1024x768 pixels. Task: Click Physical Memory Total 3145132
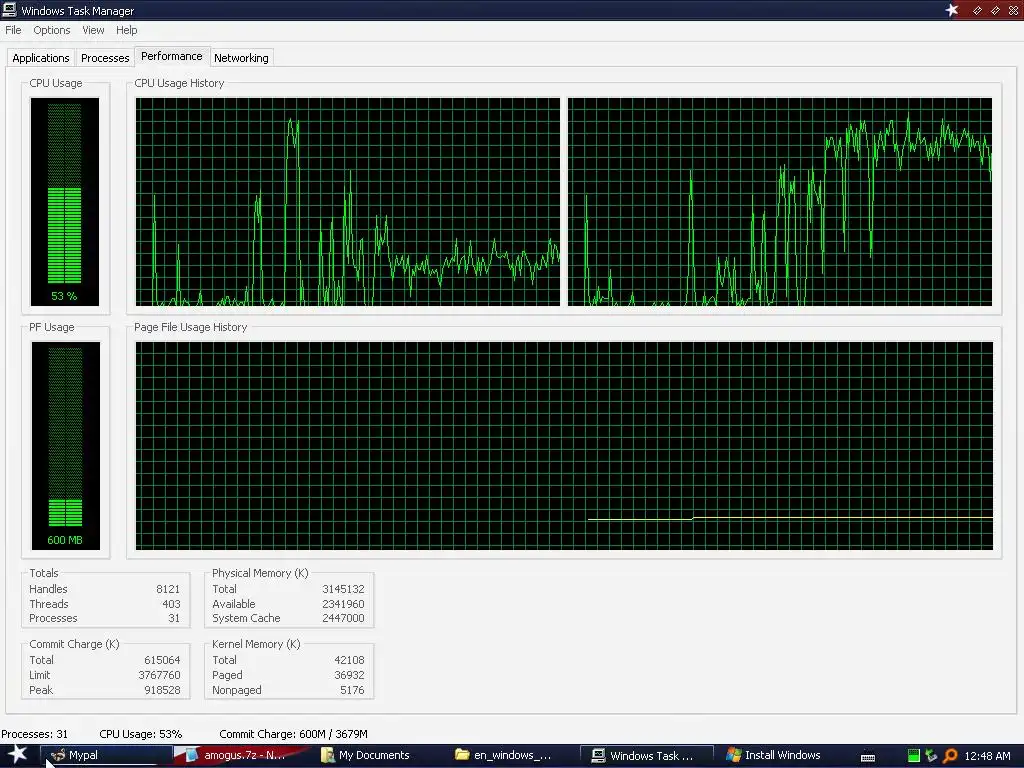click(343, 589)
